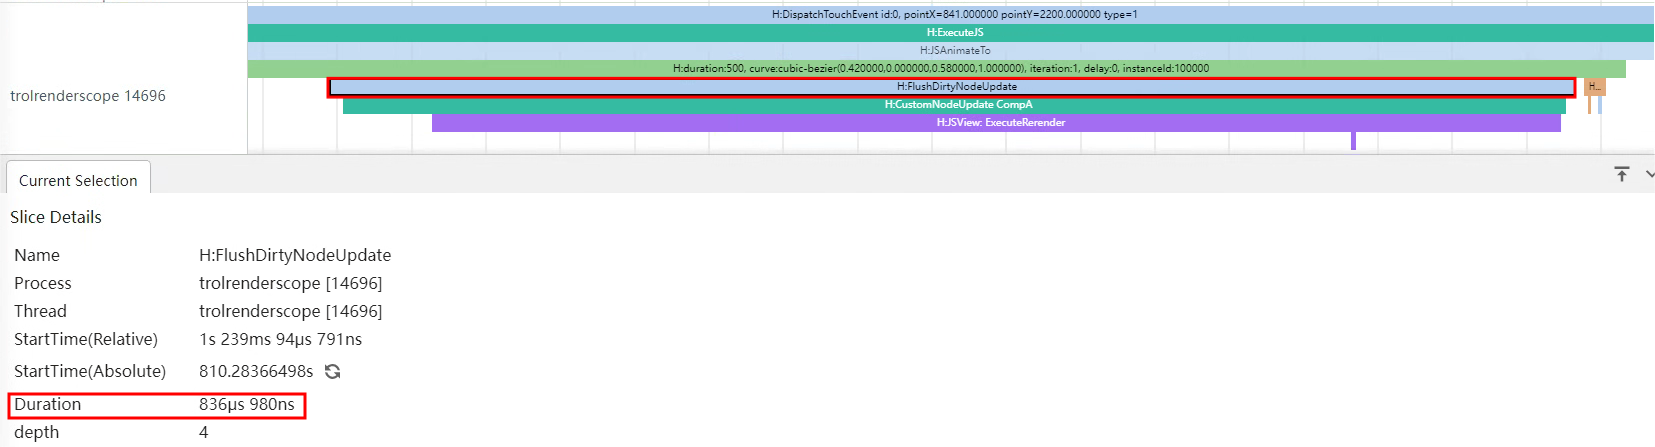This screenshot has width=1655, height=447.
Task: Click the Duration value 836μs 980ns
Action: pyautogui.click(x=247, y=404)
